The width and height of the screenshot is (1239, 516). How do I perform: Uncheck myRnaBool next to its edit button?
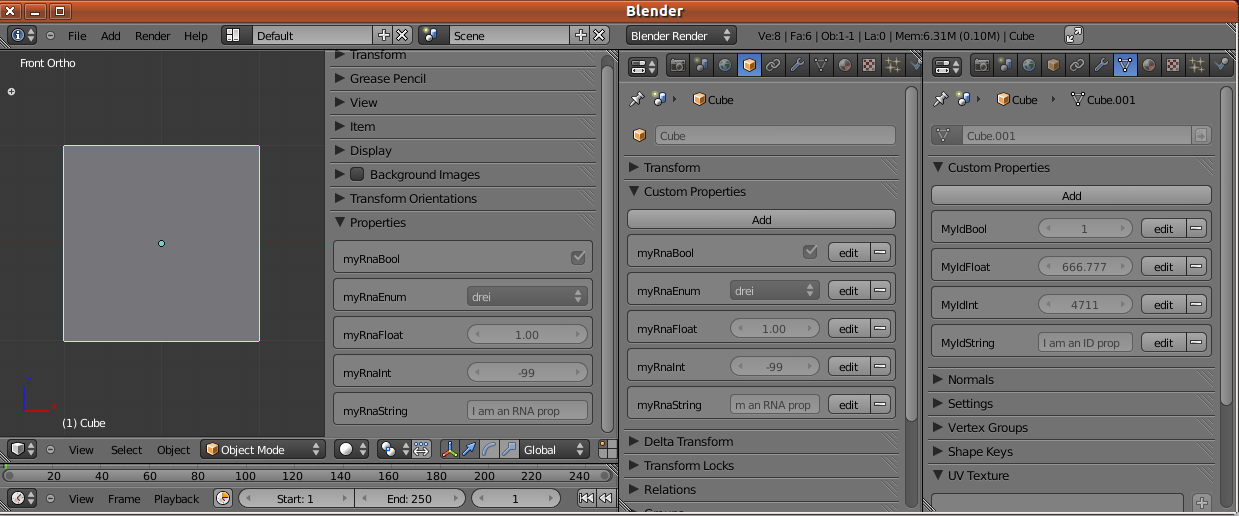(811, 252)
